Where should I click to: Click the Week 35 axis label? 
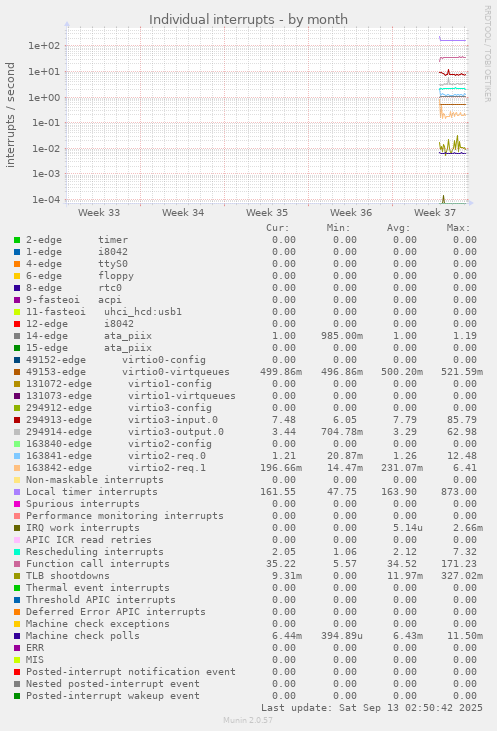click(x=267, y=213)
